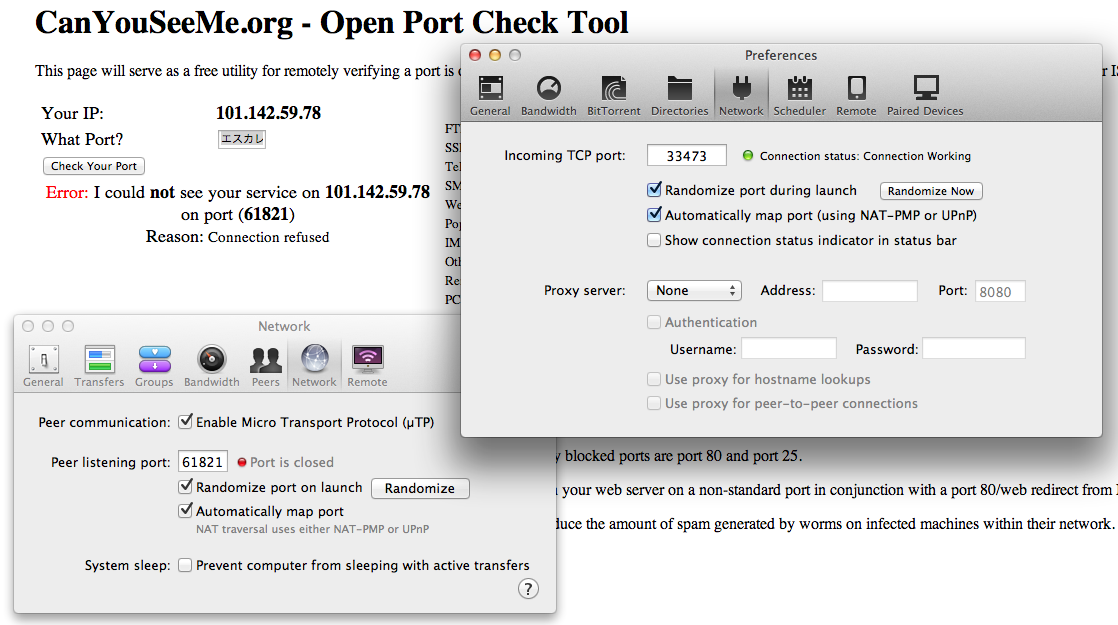Click the Randomize button in Network window
The width and height of the screenshot is (1118, 625).
point(420,488)
